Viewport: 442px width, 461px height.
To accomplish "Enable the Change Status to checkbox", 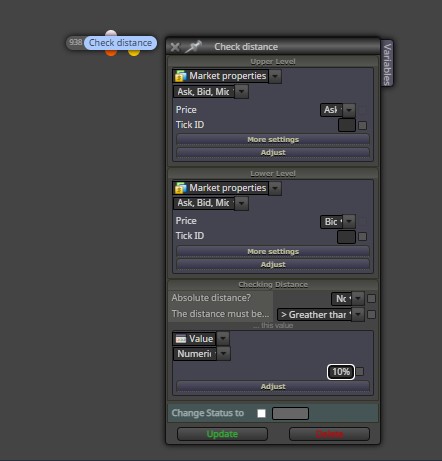I will [262, 413].
